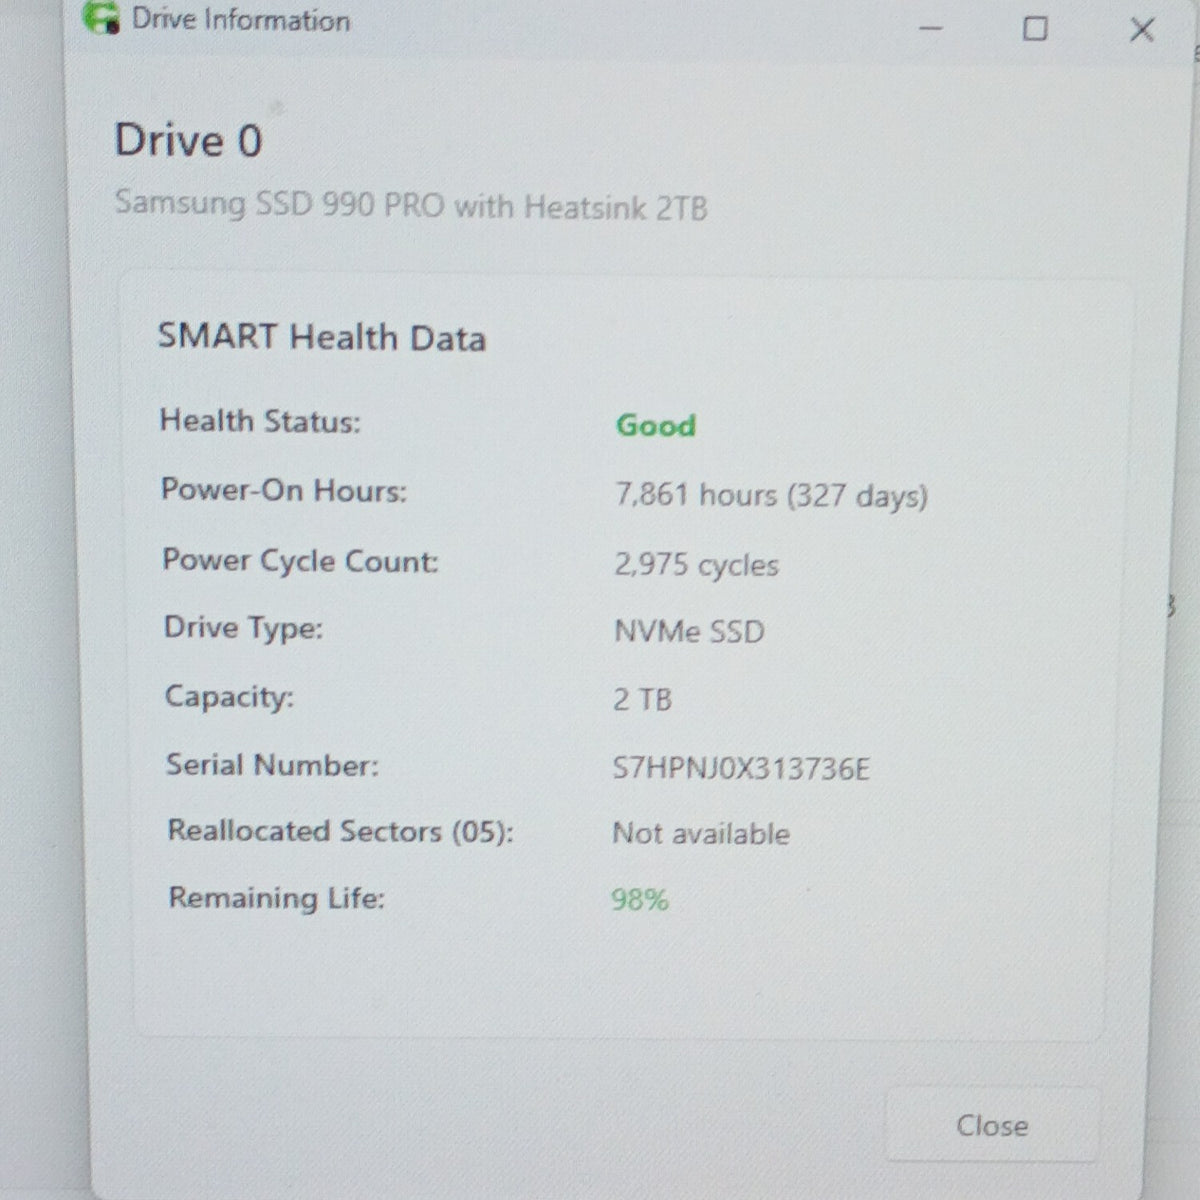Minimize the Drive Information window
The image size is (1200, 1200).
[931, 29]
